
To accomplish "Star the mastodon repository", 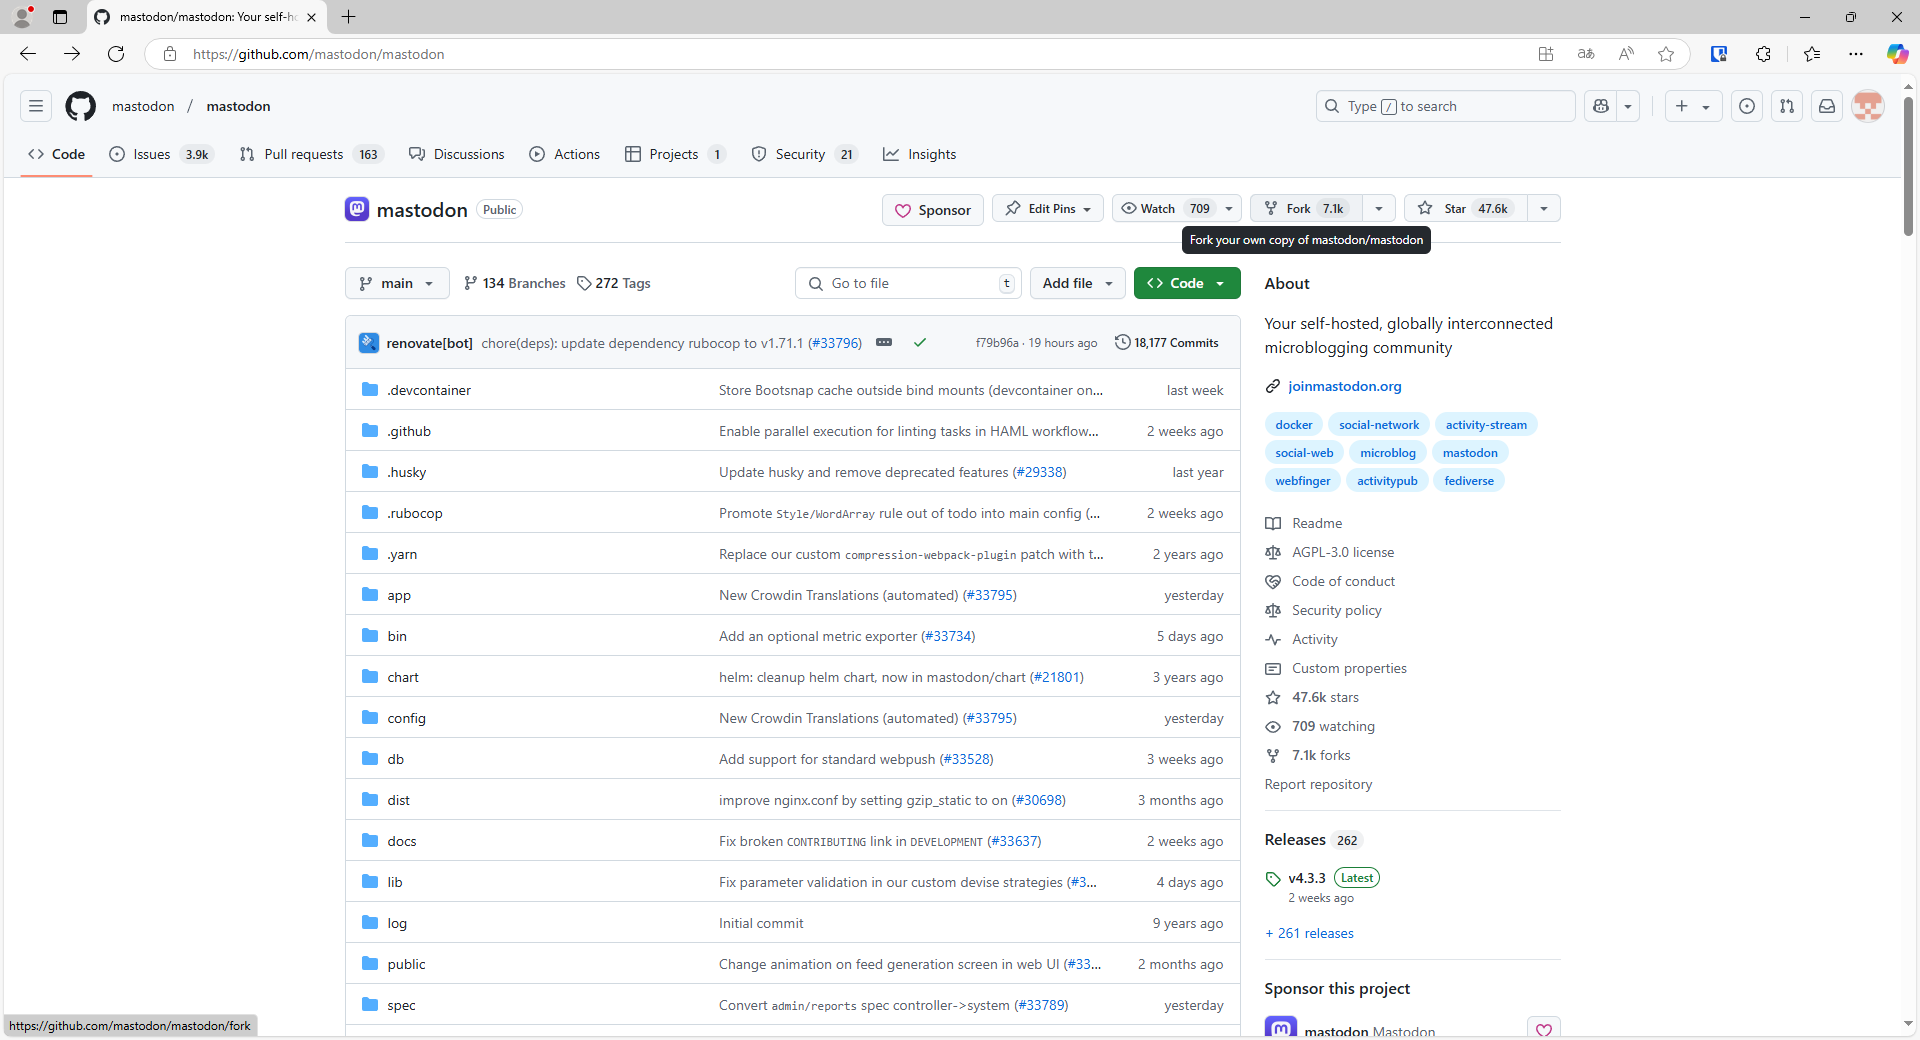I will [x=1466, y=209].
